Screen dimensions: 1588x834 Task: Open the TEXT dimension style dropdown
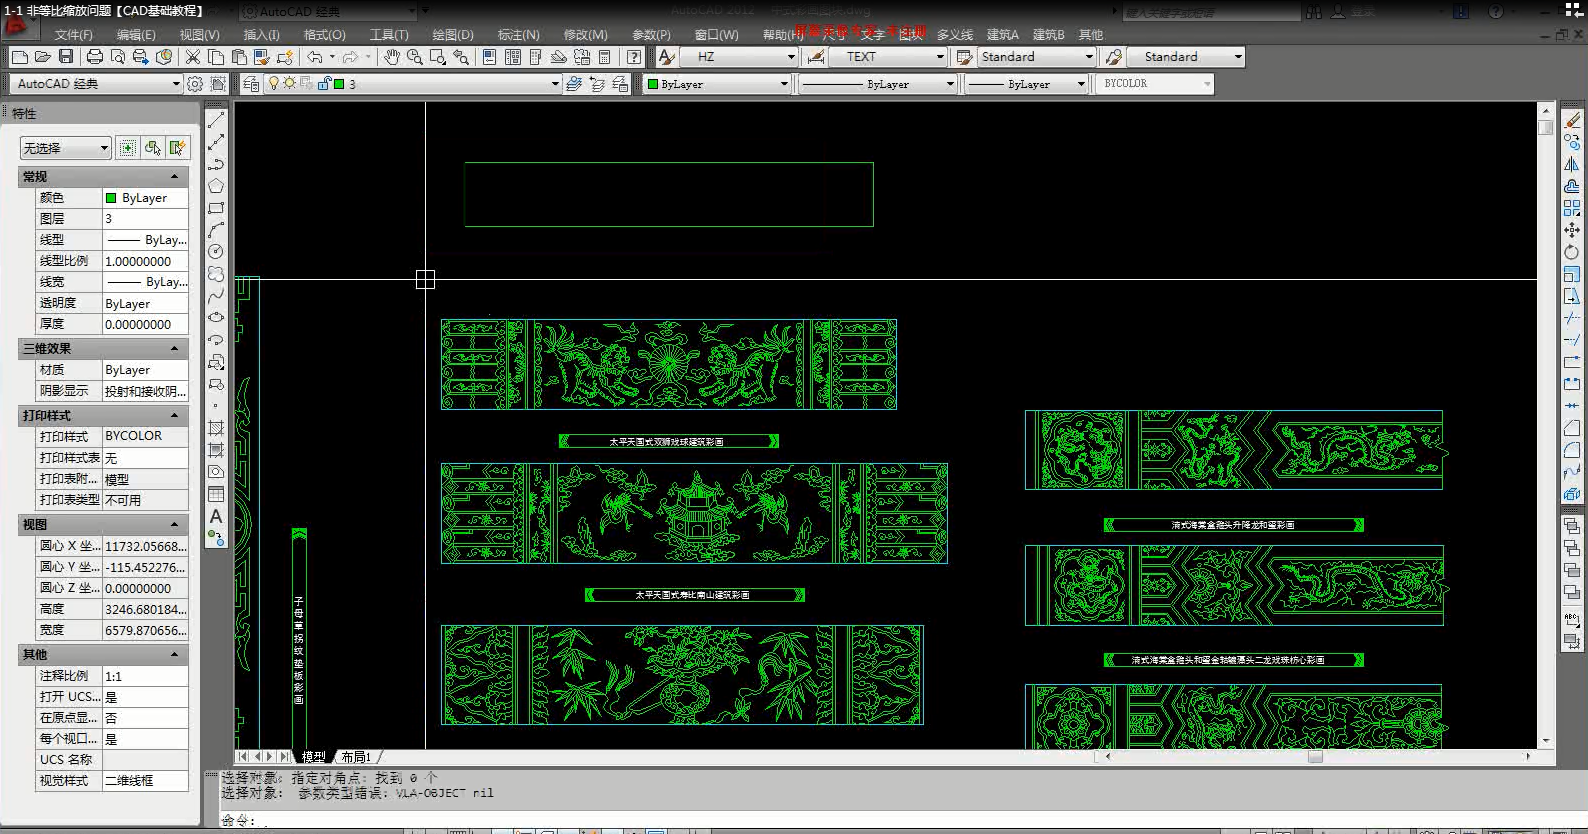pos(889,57)
